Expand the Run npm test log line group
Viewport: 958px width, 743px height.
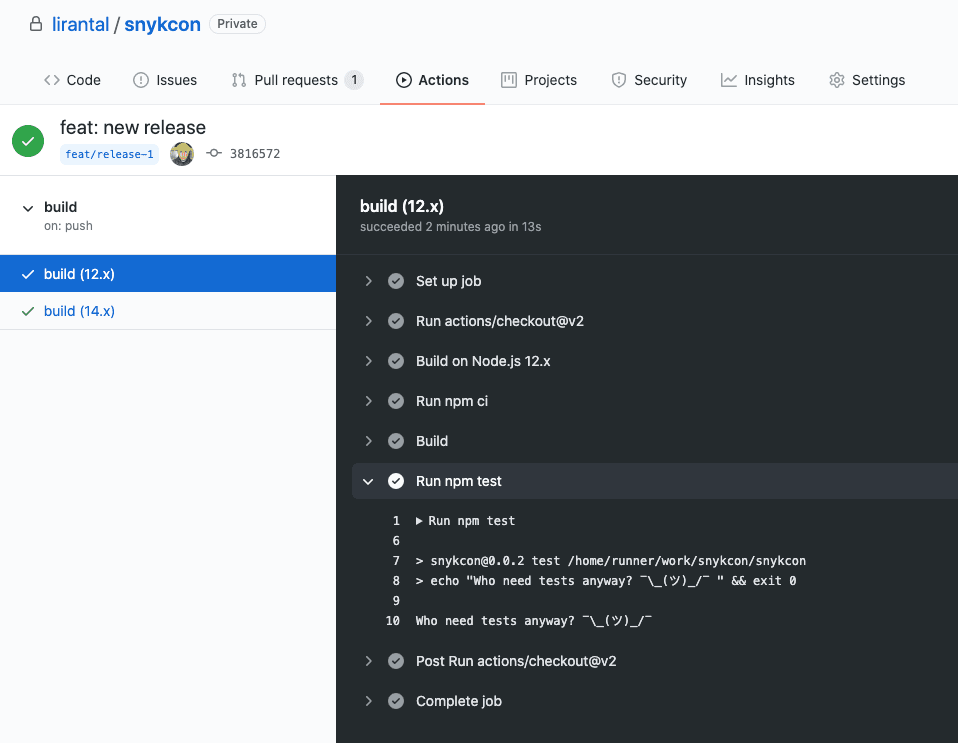(x=419, y=521)
